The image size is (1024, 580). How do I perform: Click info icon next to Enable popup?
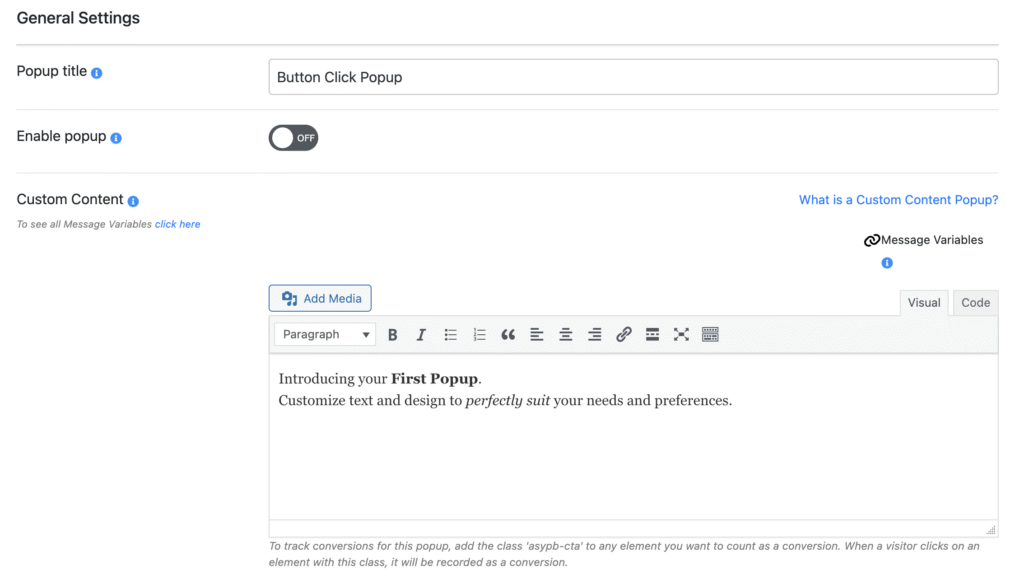(x=116, y=138)
